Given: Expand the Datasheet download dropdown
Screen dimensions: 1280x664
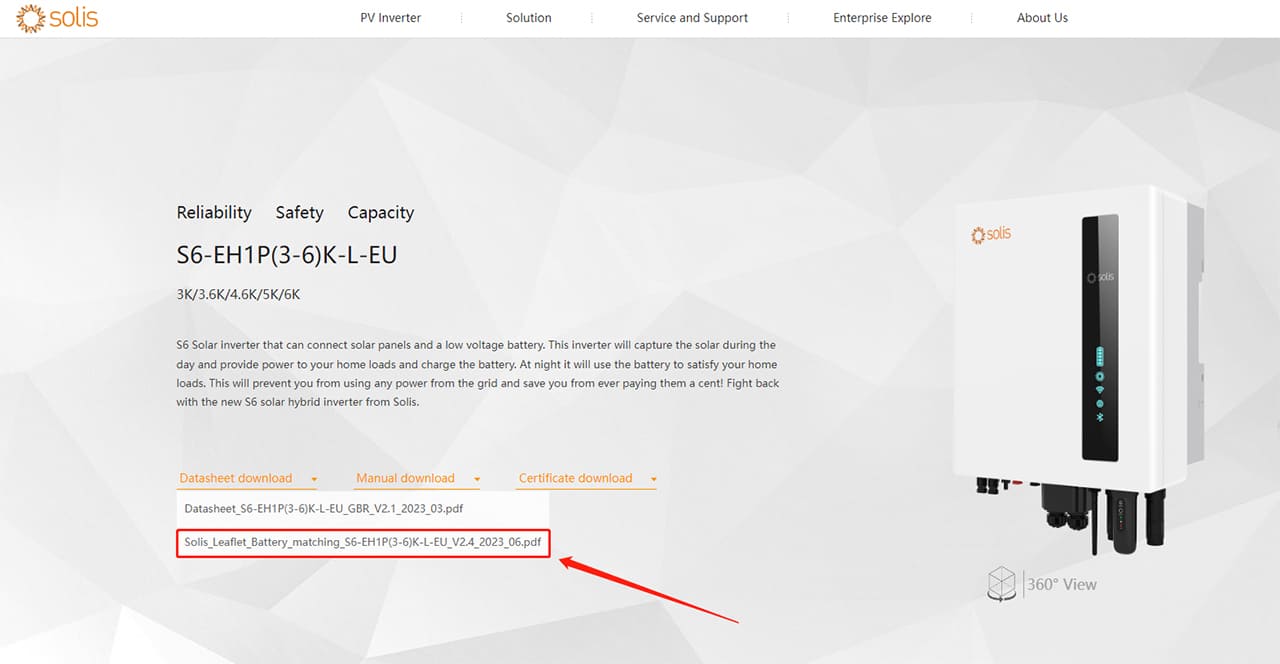Looking at the screenshot, I should [248, 478].
